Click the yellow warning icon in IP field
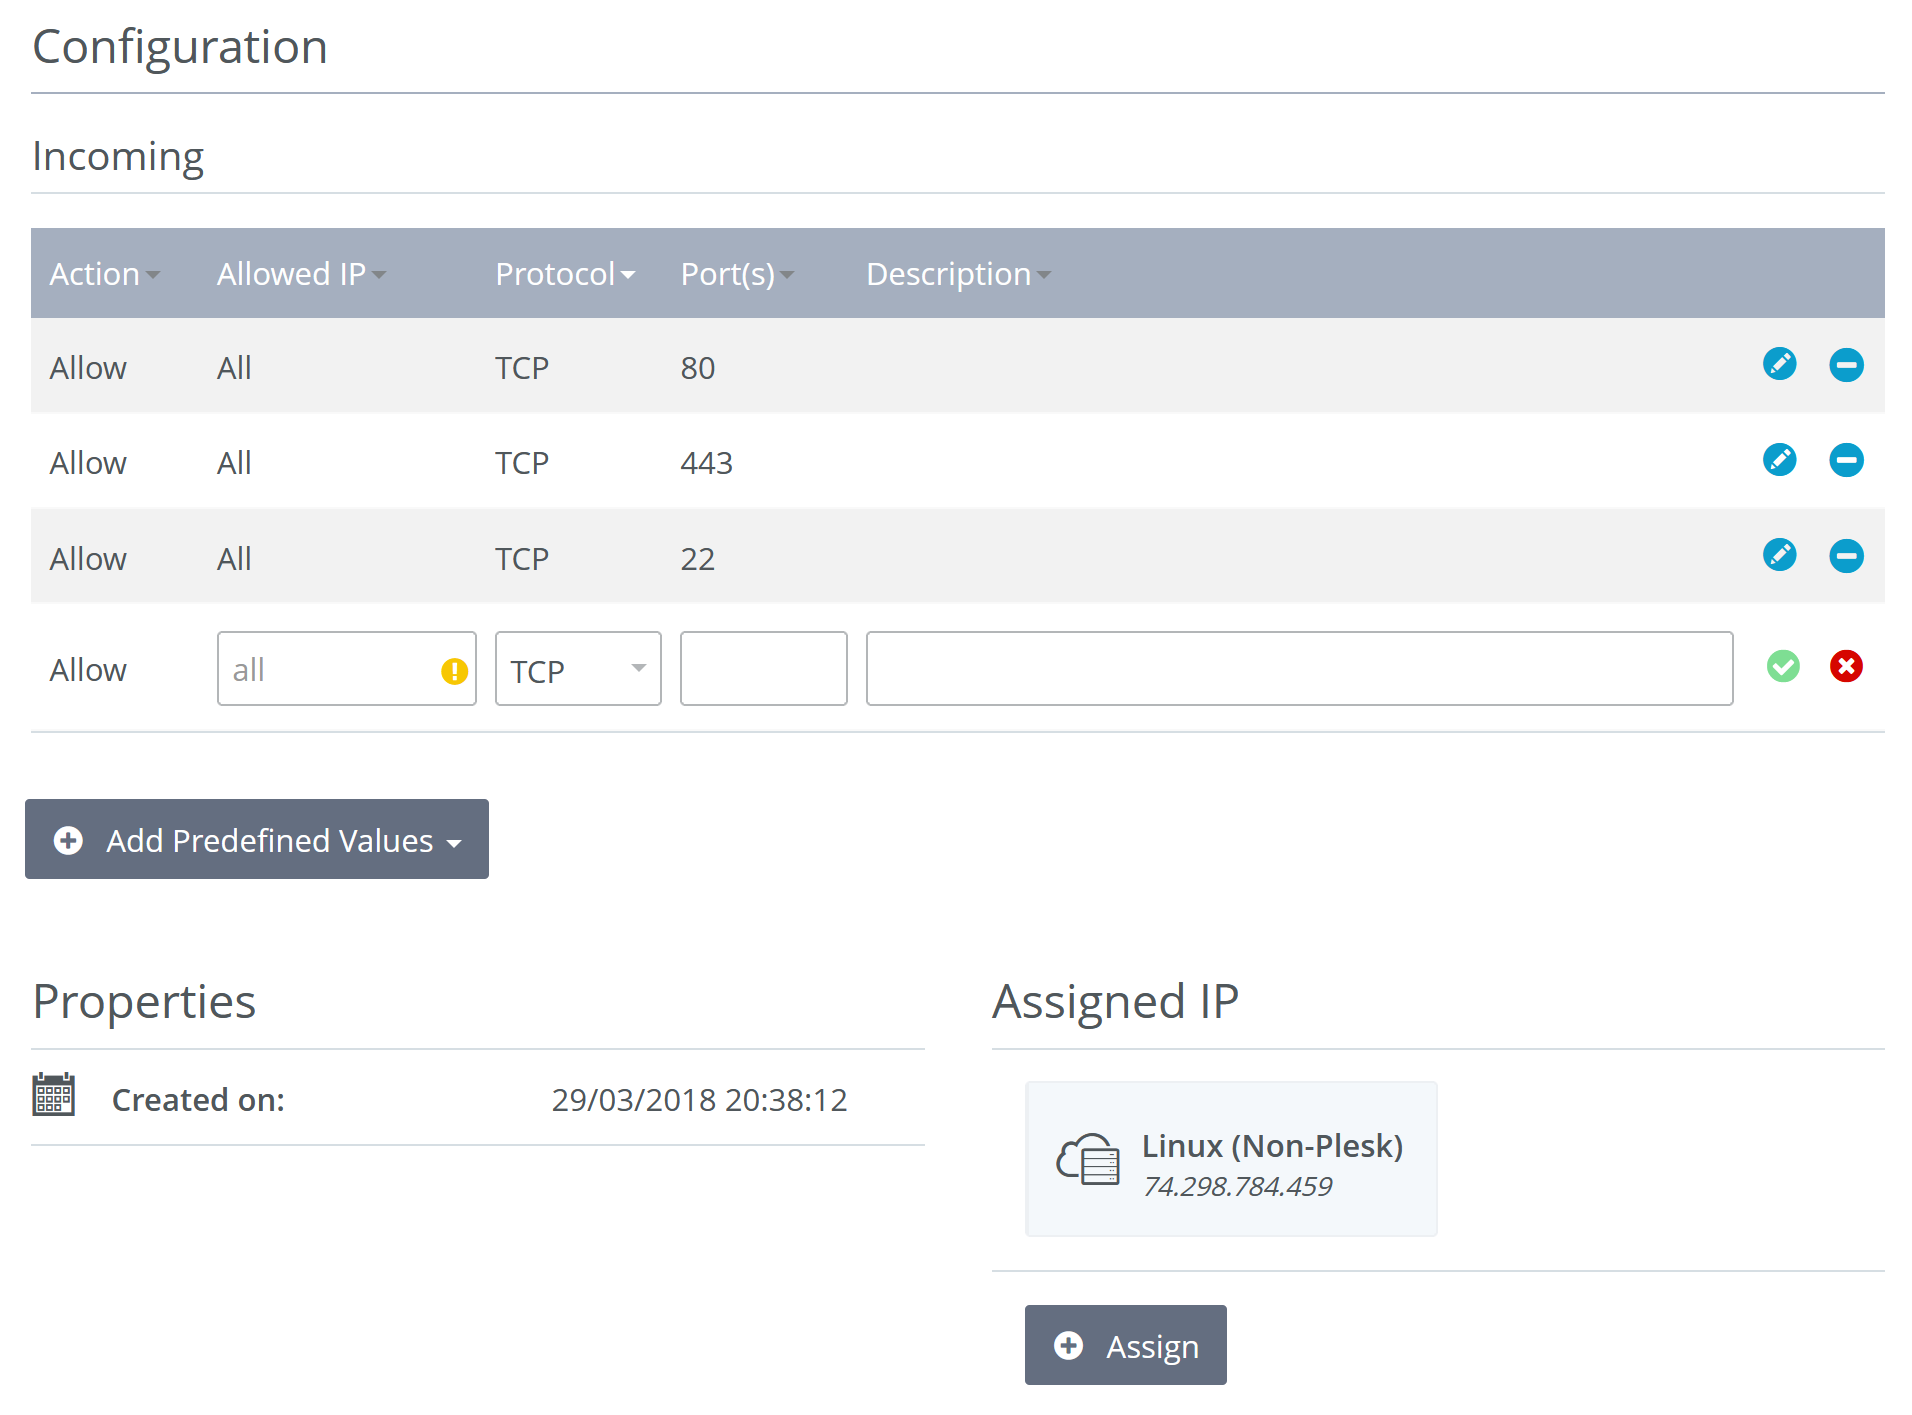Viewport: 1912px width, 1415px height. (x=454, y=671)
